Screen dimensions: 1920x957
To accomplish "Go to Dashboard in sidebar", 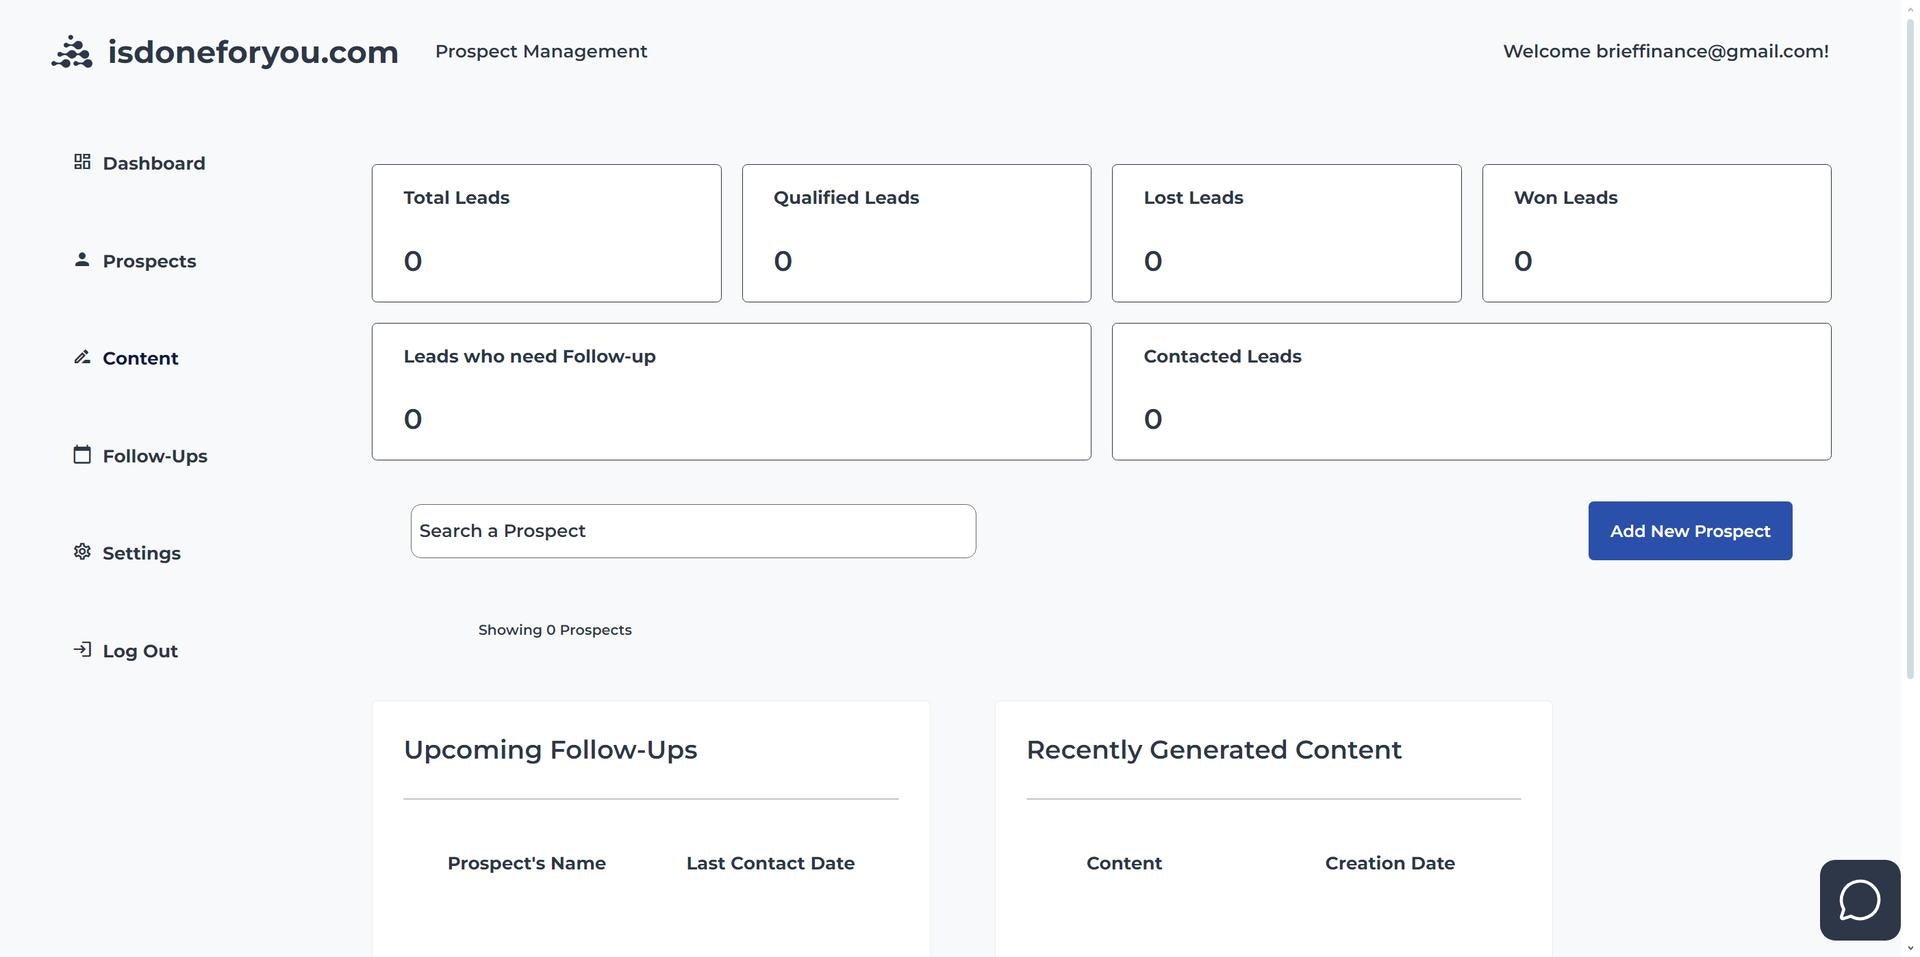I will (x=154, y=163).
